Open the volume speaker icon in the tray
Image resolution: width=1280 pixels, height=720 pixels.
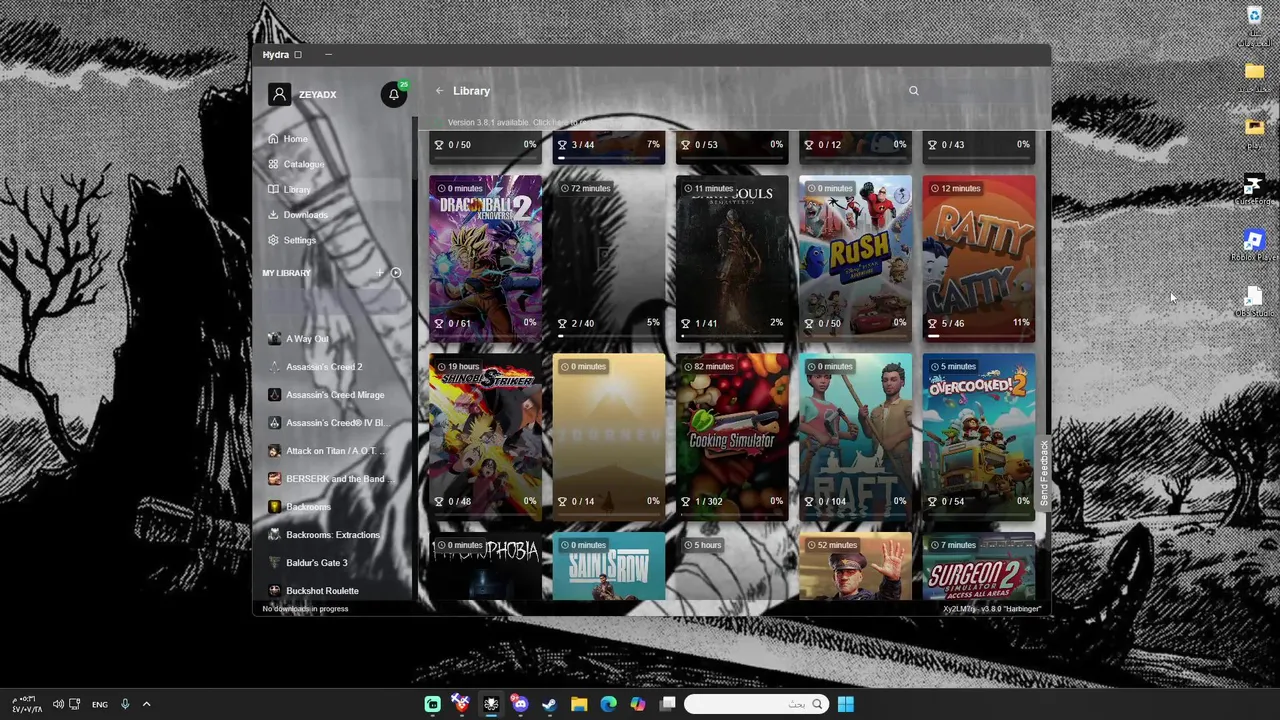58,704
